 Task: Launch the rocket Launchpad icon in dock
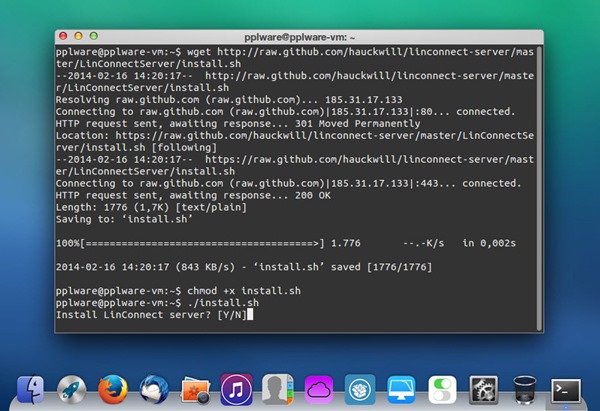[72, 390]
